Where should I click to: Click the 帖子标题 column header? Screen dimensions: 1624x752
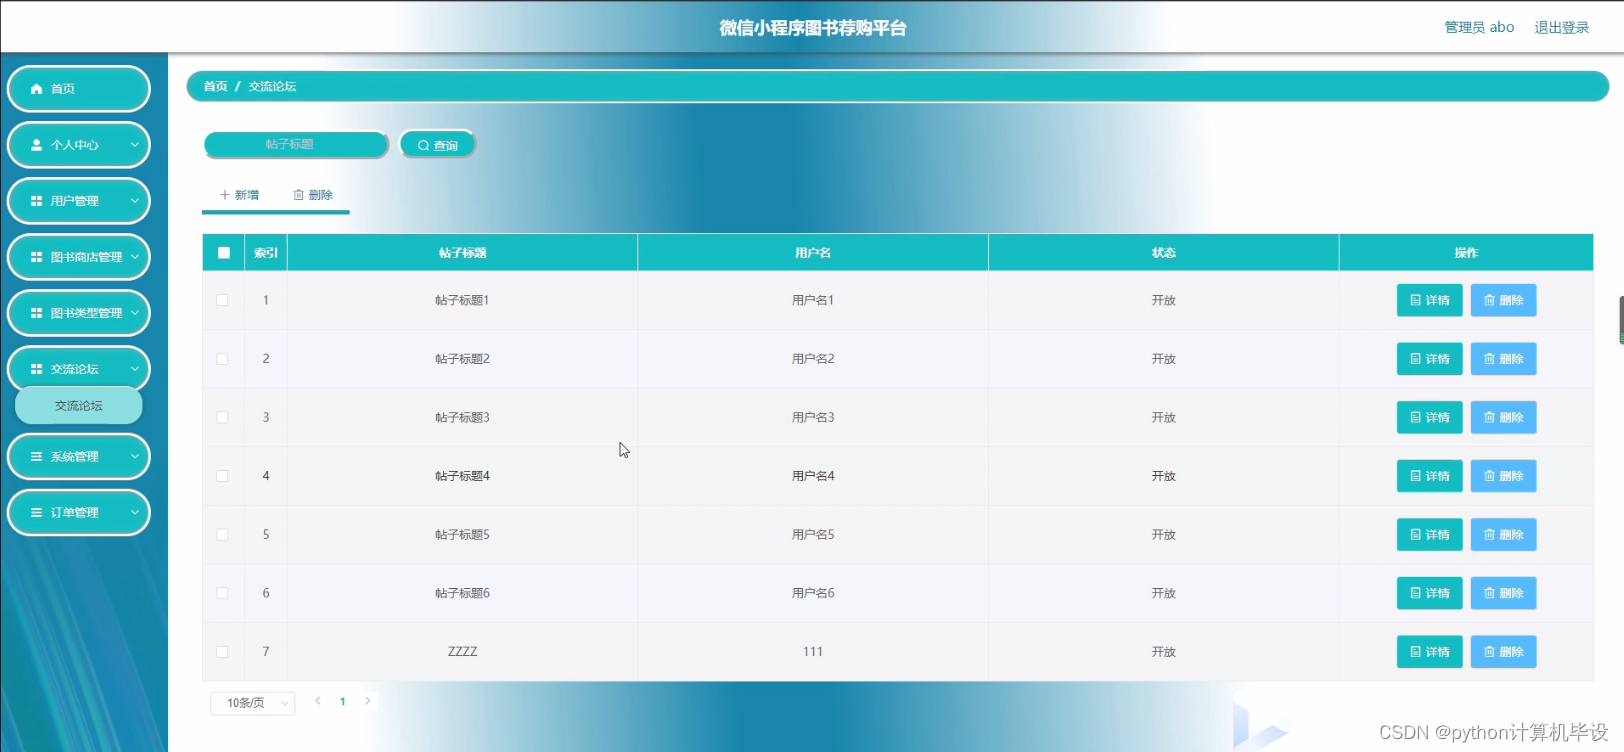point(463,253)
